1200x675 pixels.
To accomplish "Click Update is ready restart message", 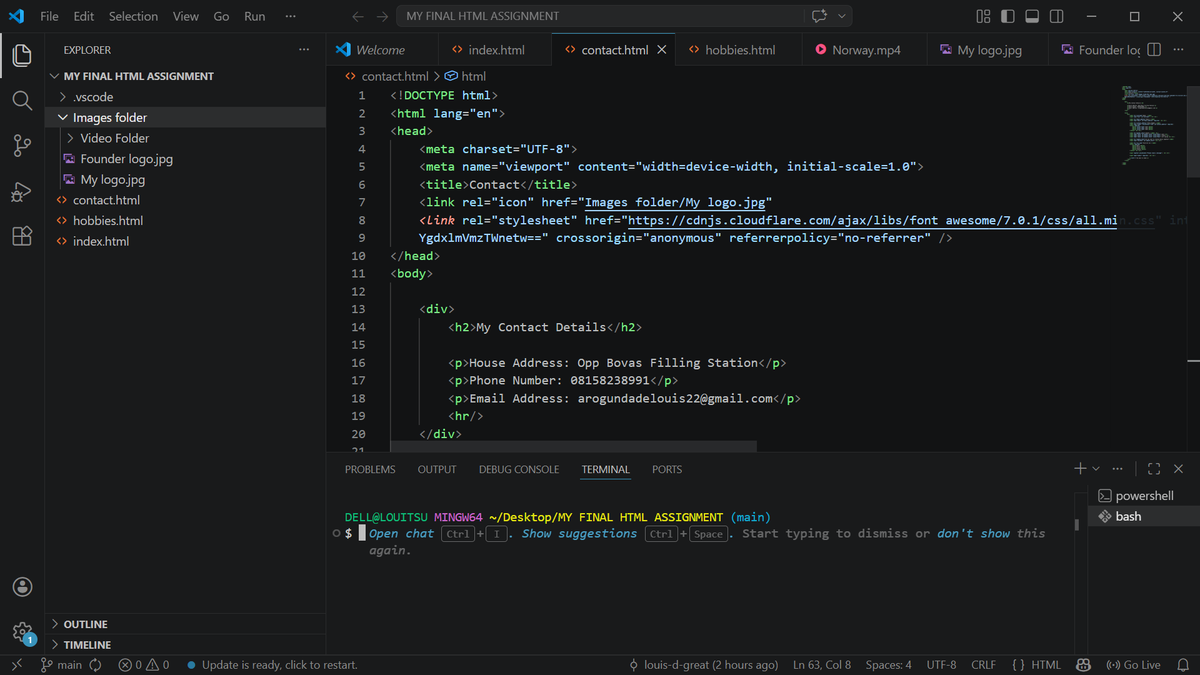I will [271, 665].
